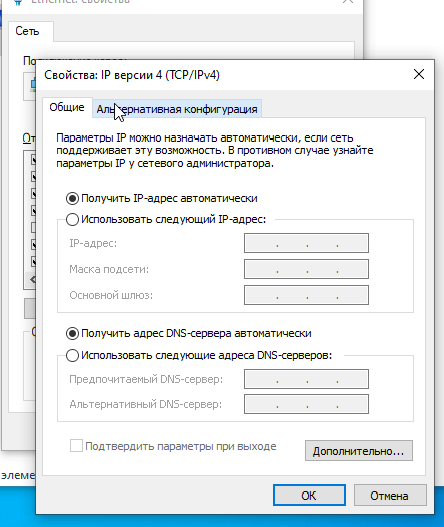Close the Ethernet properties window behind
The image size is (444, 527).
point(348,2)
